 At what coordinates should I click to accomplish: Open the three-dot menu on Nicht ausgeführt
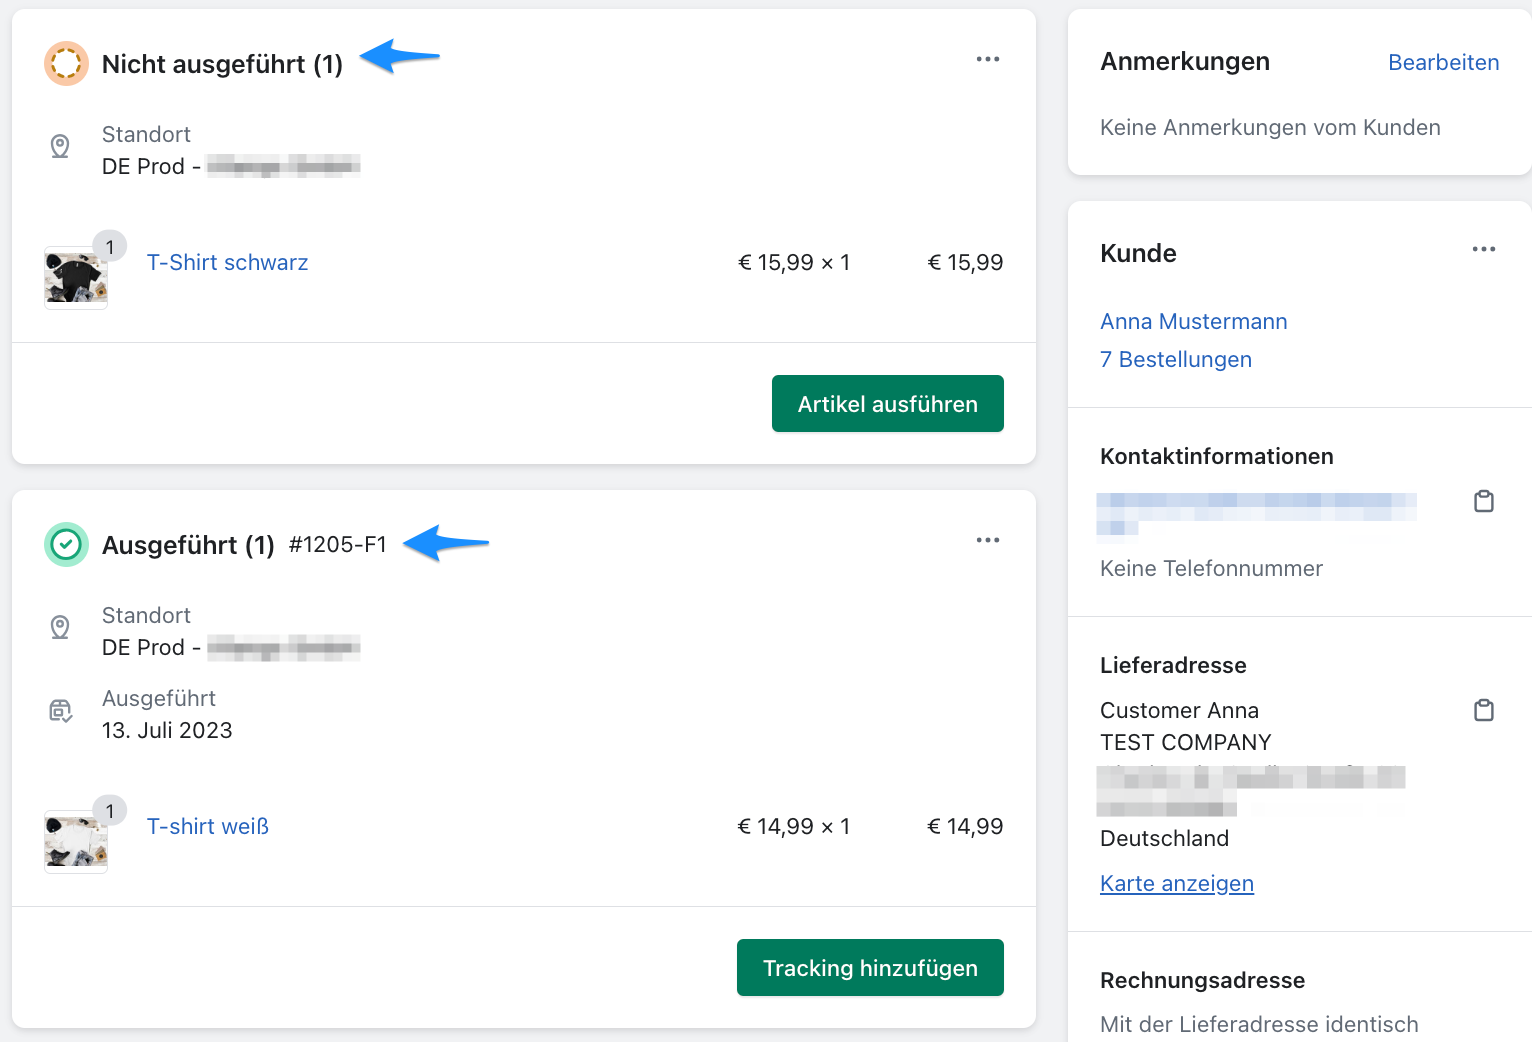[988, 59]
